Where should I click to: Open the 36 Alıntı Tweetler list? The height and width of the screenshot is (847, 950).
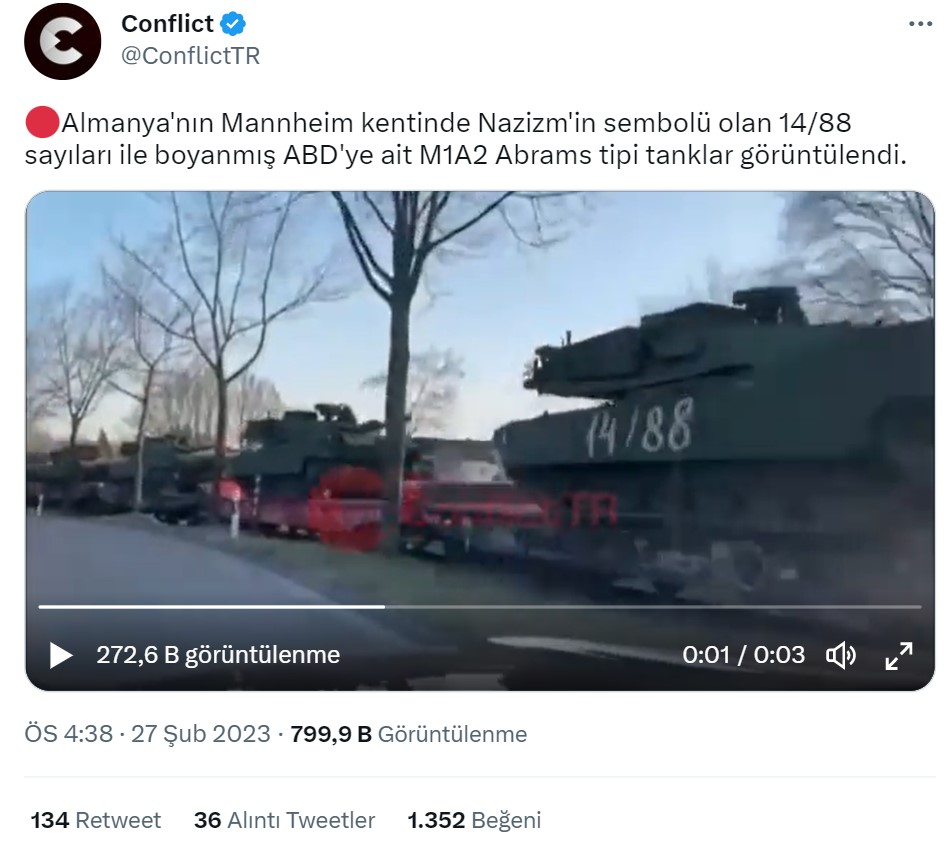pyautogui.click(x=284, y=820)
